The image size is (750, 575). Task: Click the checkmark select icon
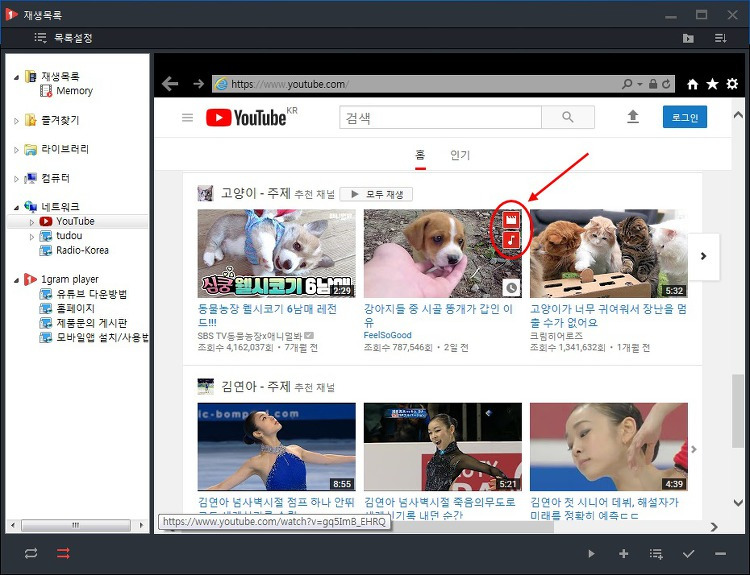tap(688, 554)
